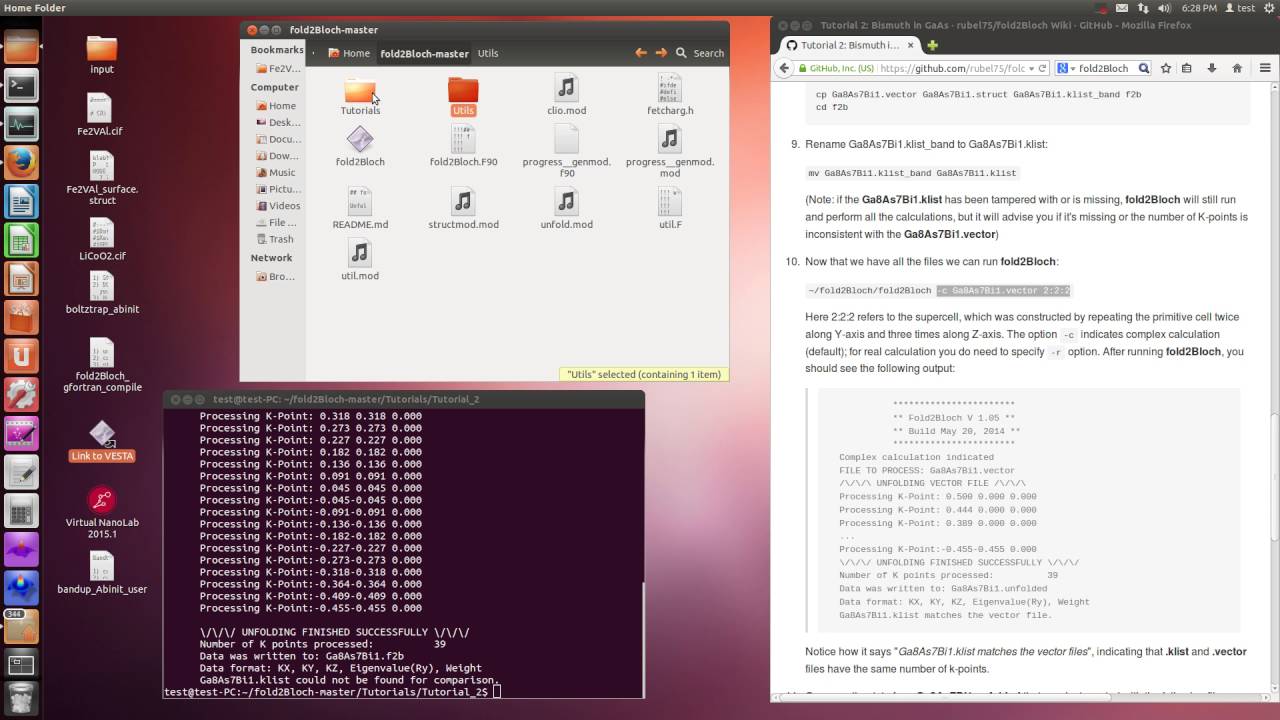Switch to the Tutorial 2: Bismuth tab
The height and width of the screenshot is (720, 1280).
click(850, 45)
